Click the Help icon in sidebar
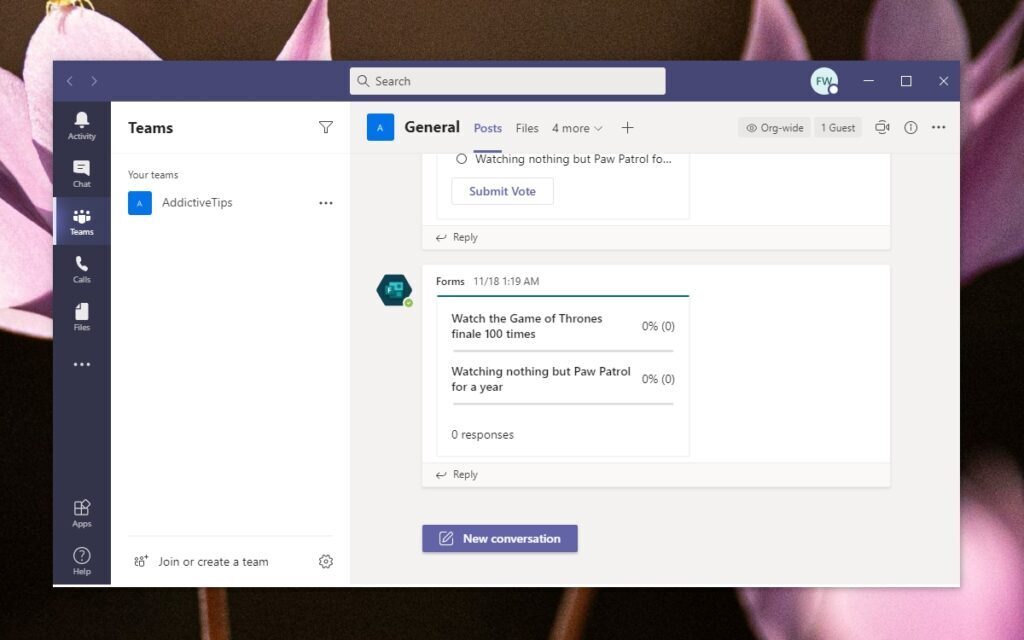The height and width of the screenshot is (640, 1024). (81, 560)
